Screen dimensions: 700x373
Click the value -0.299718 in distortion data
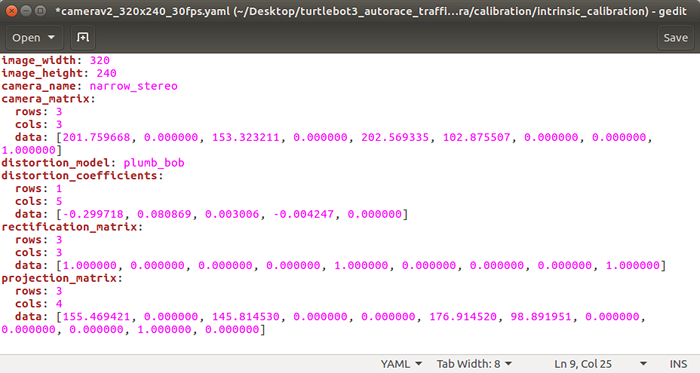tap(93, 214)
